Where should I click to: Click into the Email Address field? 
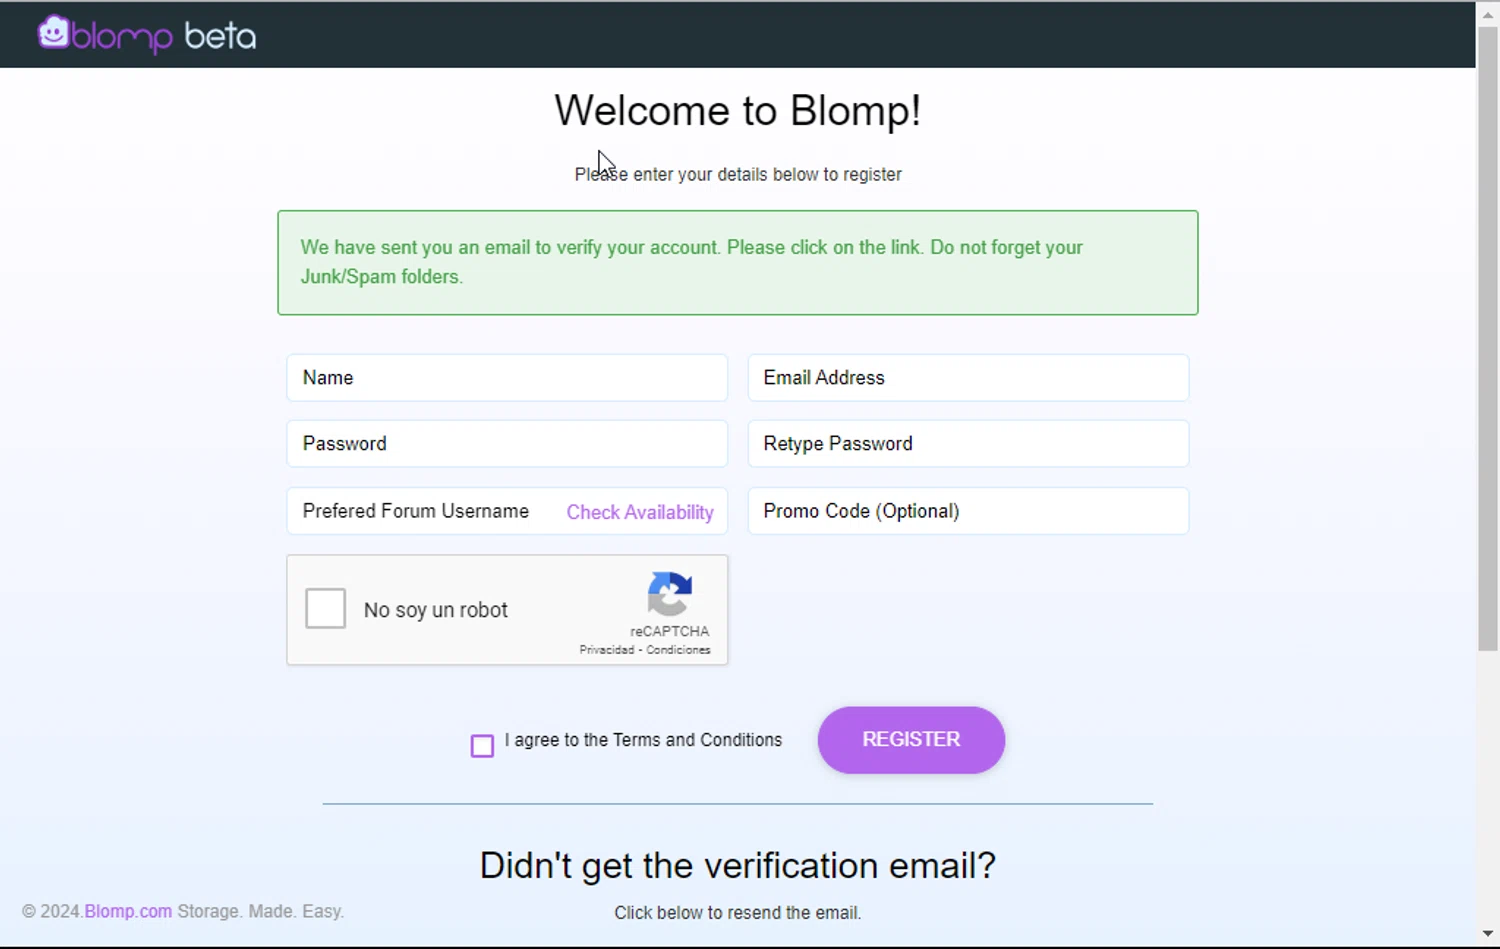[968, 378]
